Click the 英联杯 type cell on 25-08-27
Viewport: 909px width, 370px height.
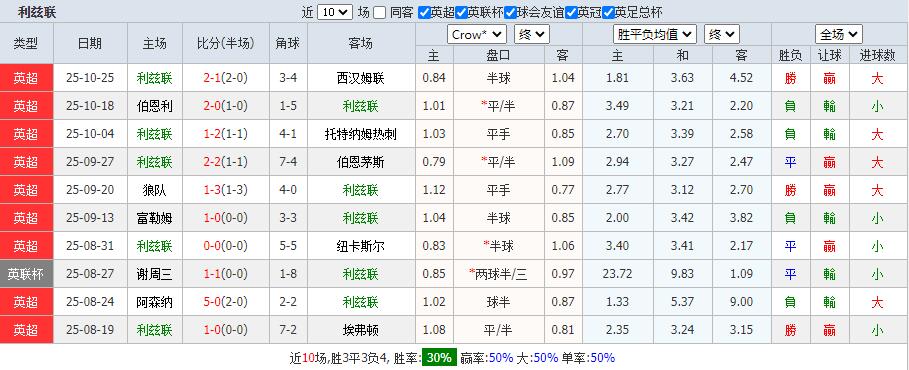click(26, 274)
